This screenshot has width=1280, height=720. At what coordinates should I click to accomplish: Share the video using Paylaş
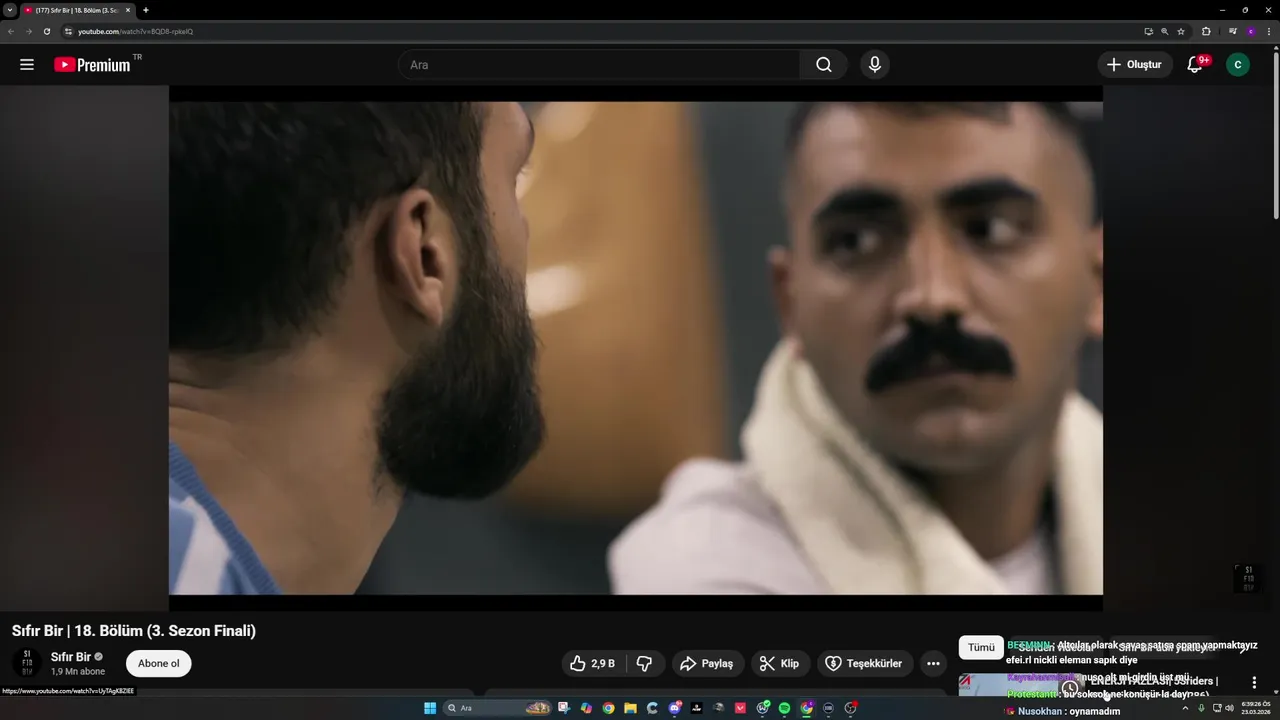coord(707,663)
